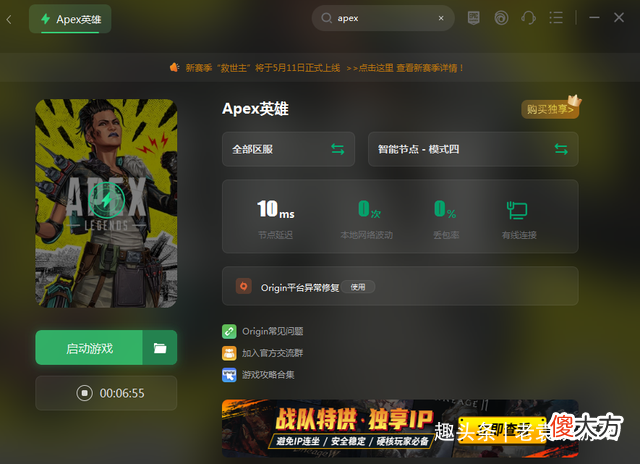
Task: Click the 购买独享 button
Action: pyautogui.click(x=550, y=109)
